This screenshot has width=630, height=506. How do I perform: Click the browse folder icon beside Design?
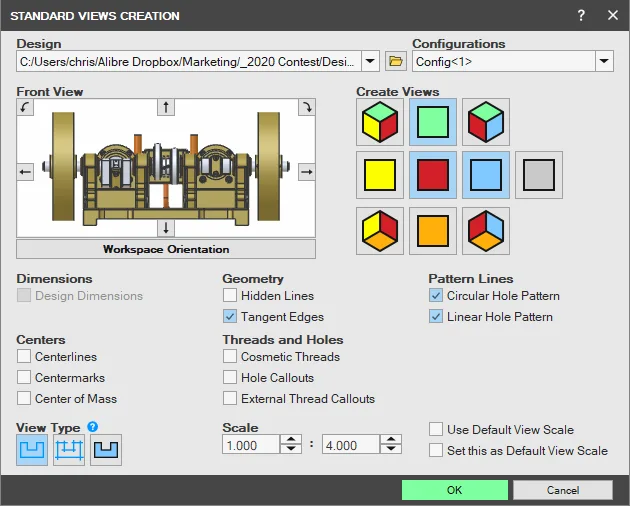click(396, 61)
